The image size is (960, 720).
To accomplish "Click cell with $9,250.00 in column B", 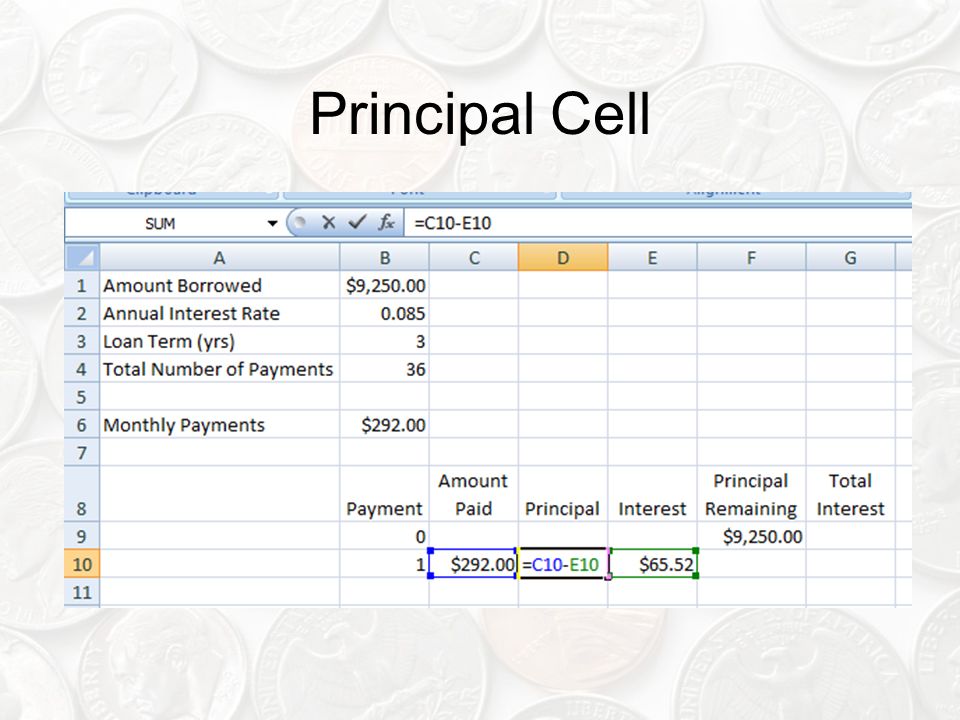I will coord(384,285).
